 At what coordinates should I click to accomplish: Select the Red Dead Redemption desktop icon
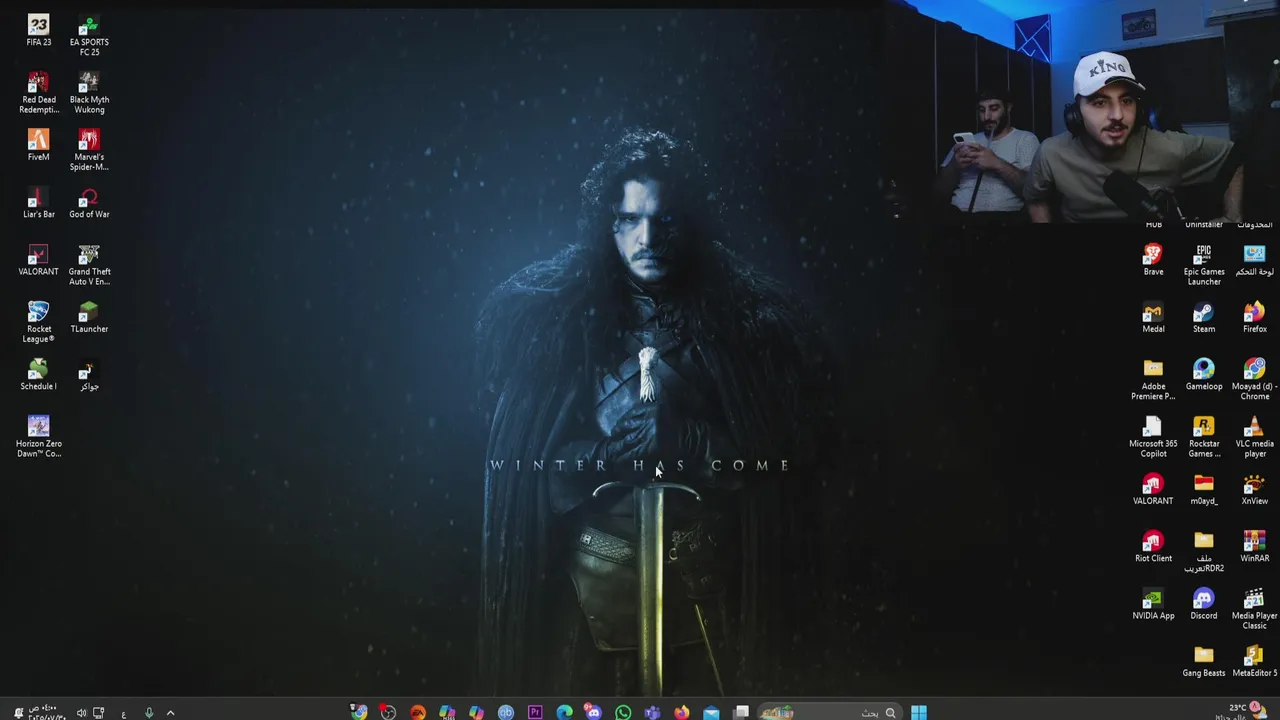click(x=38, y=92)
